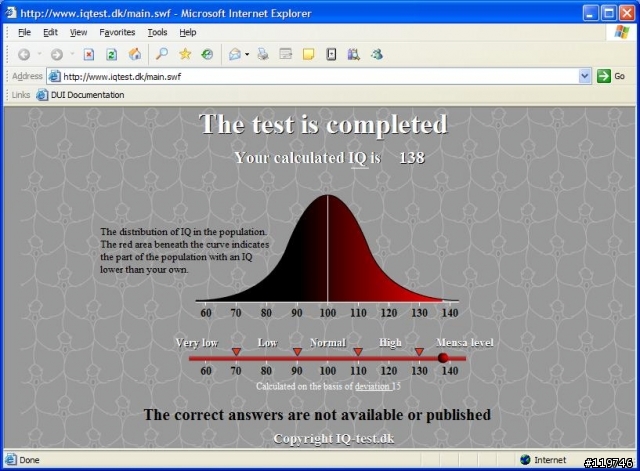Screen dimensions: 640x471
Task: Click the 'Normal' scale label
Action: click(328, 342)
